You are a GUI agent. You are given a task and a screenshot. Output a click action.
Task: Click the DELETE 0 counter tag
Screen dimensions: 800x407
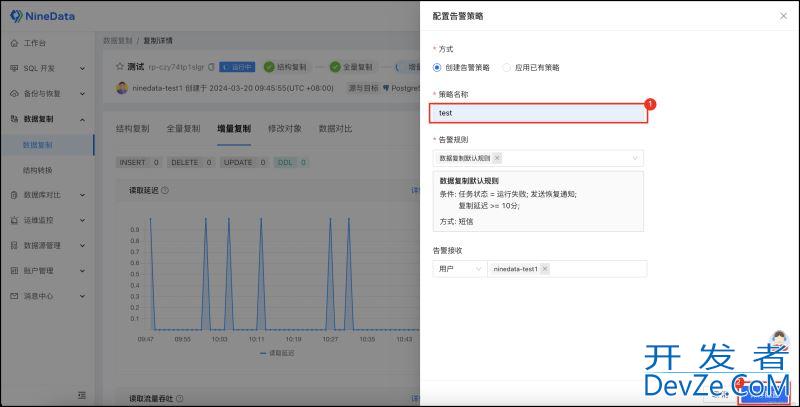point(191,162)
